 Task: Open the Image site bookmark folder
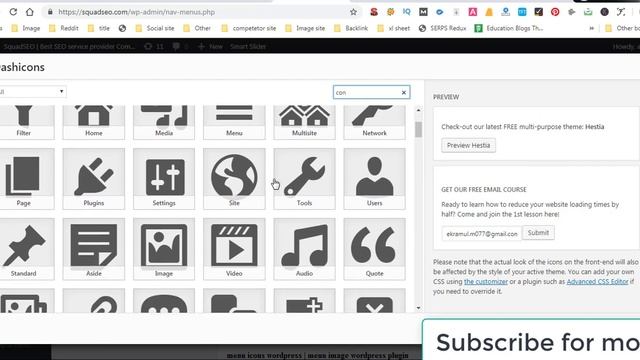[305, 28]
